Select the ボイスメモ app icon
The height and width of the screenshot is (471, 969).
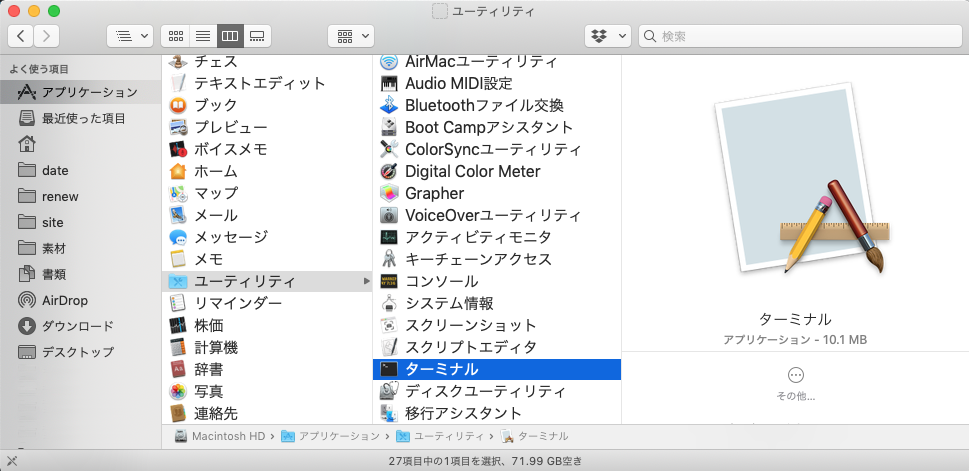tap(178, 149)
